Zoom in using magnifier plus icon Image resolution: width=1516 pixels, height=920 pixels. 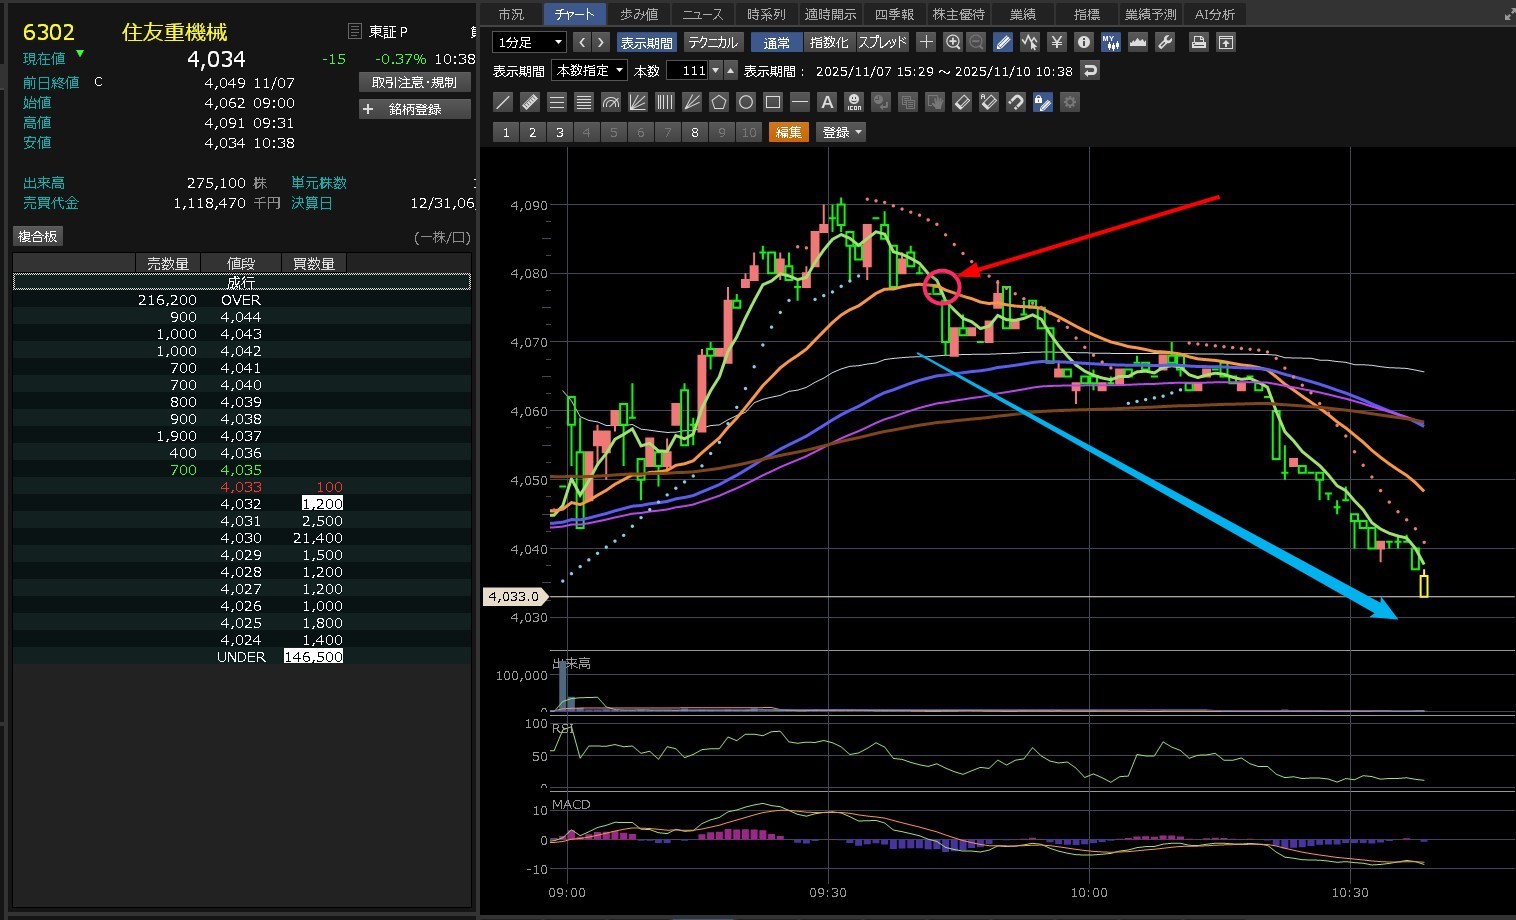(953, 42)
